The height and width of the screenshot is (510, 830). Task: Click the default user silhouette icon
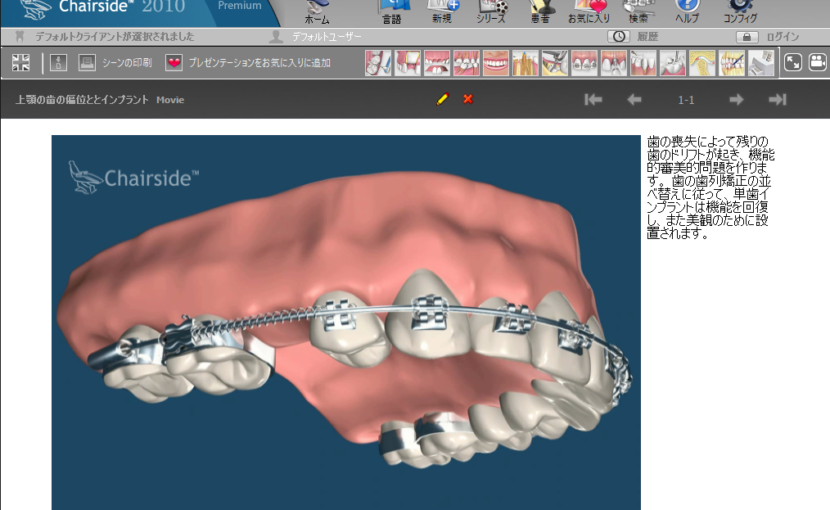pyautogui.click(x=275, y=37)
